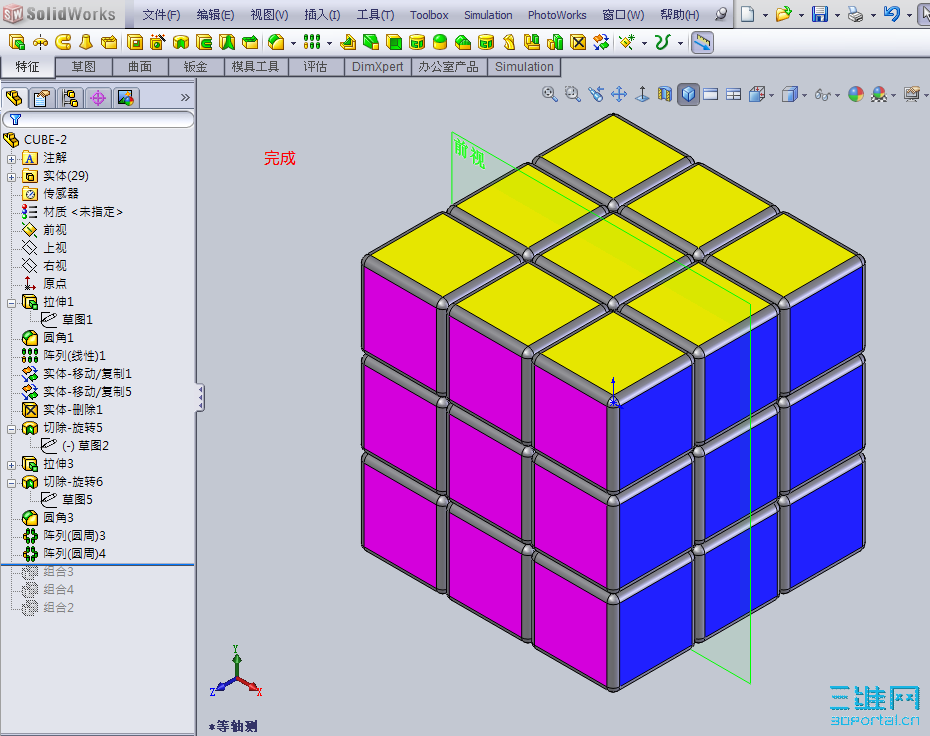
Task: Click Zoom to Fit in view toolbar
Action: point(550,94)
